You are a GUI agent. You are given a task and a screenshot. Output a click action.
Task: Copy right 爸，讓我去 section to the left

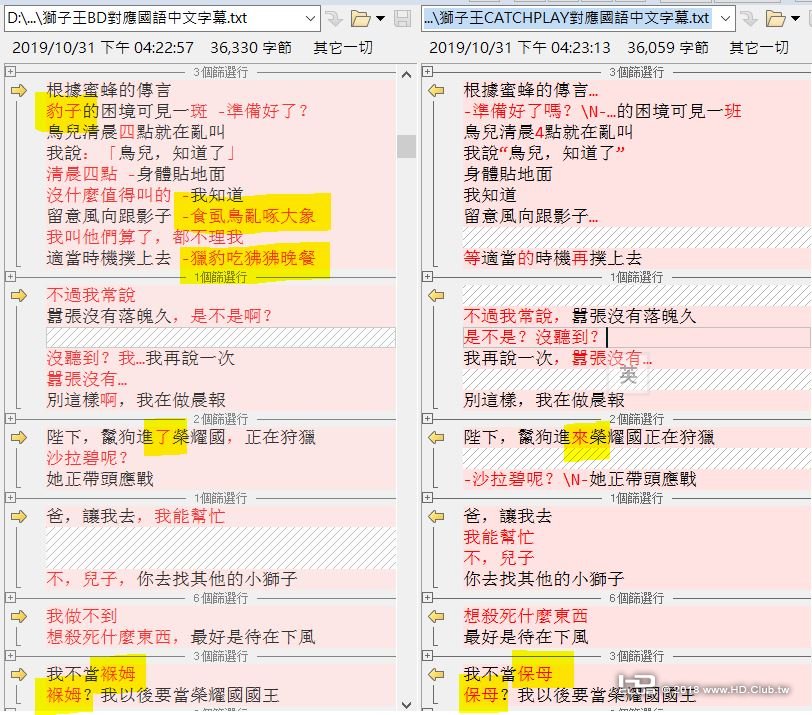point(436,516)
